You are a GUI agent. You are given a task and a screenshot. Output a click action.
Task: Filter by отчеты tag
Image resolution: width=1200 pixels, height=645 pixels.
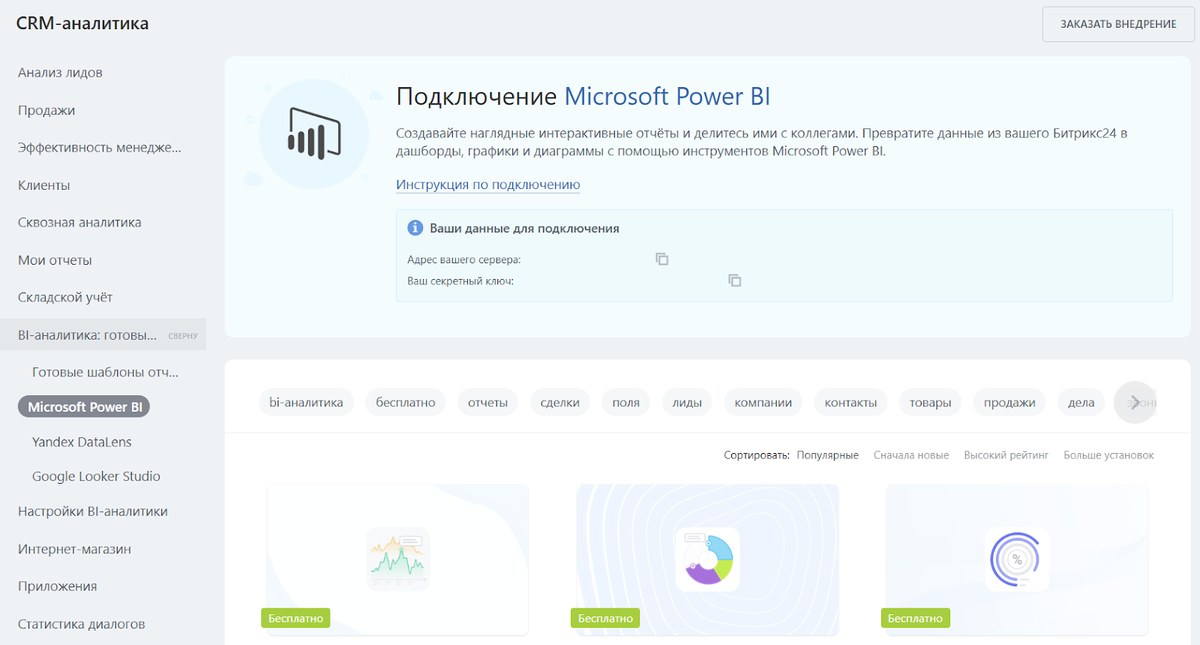coord(488,402)
